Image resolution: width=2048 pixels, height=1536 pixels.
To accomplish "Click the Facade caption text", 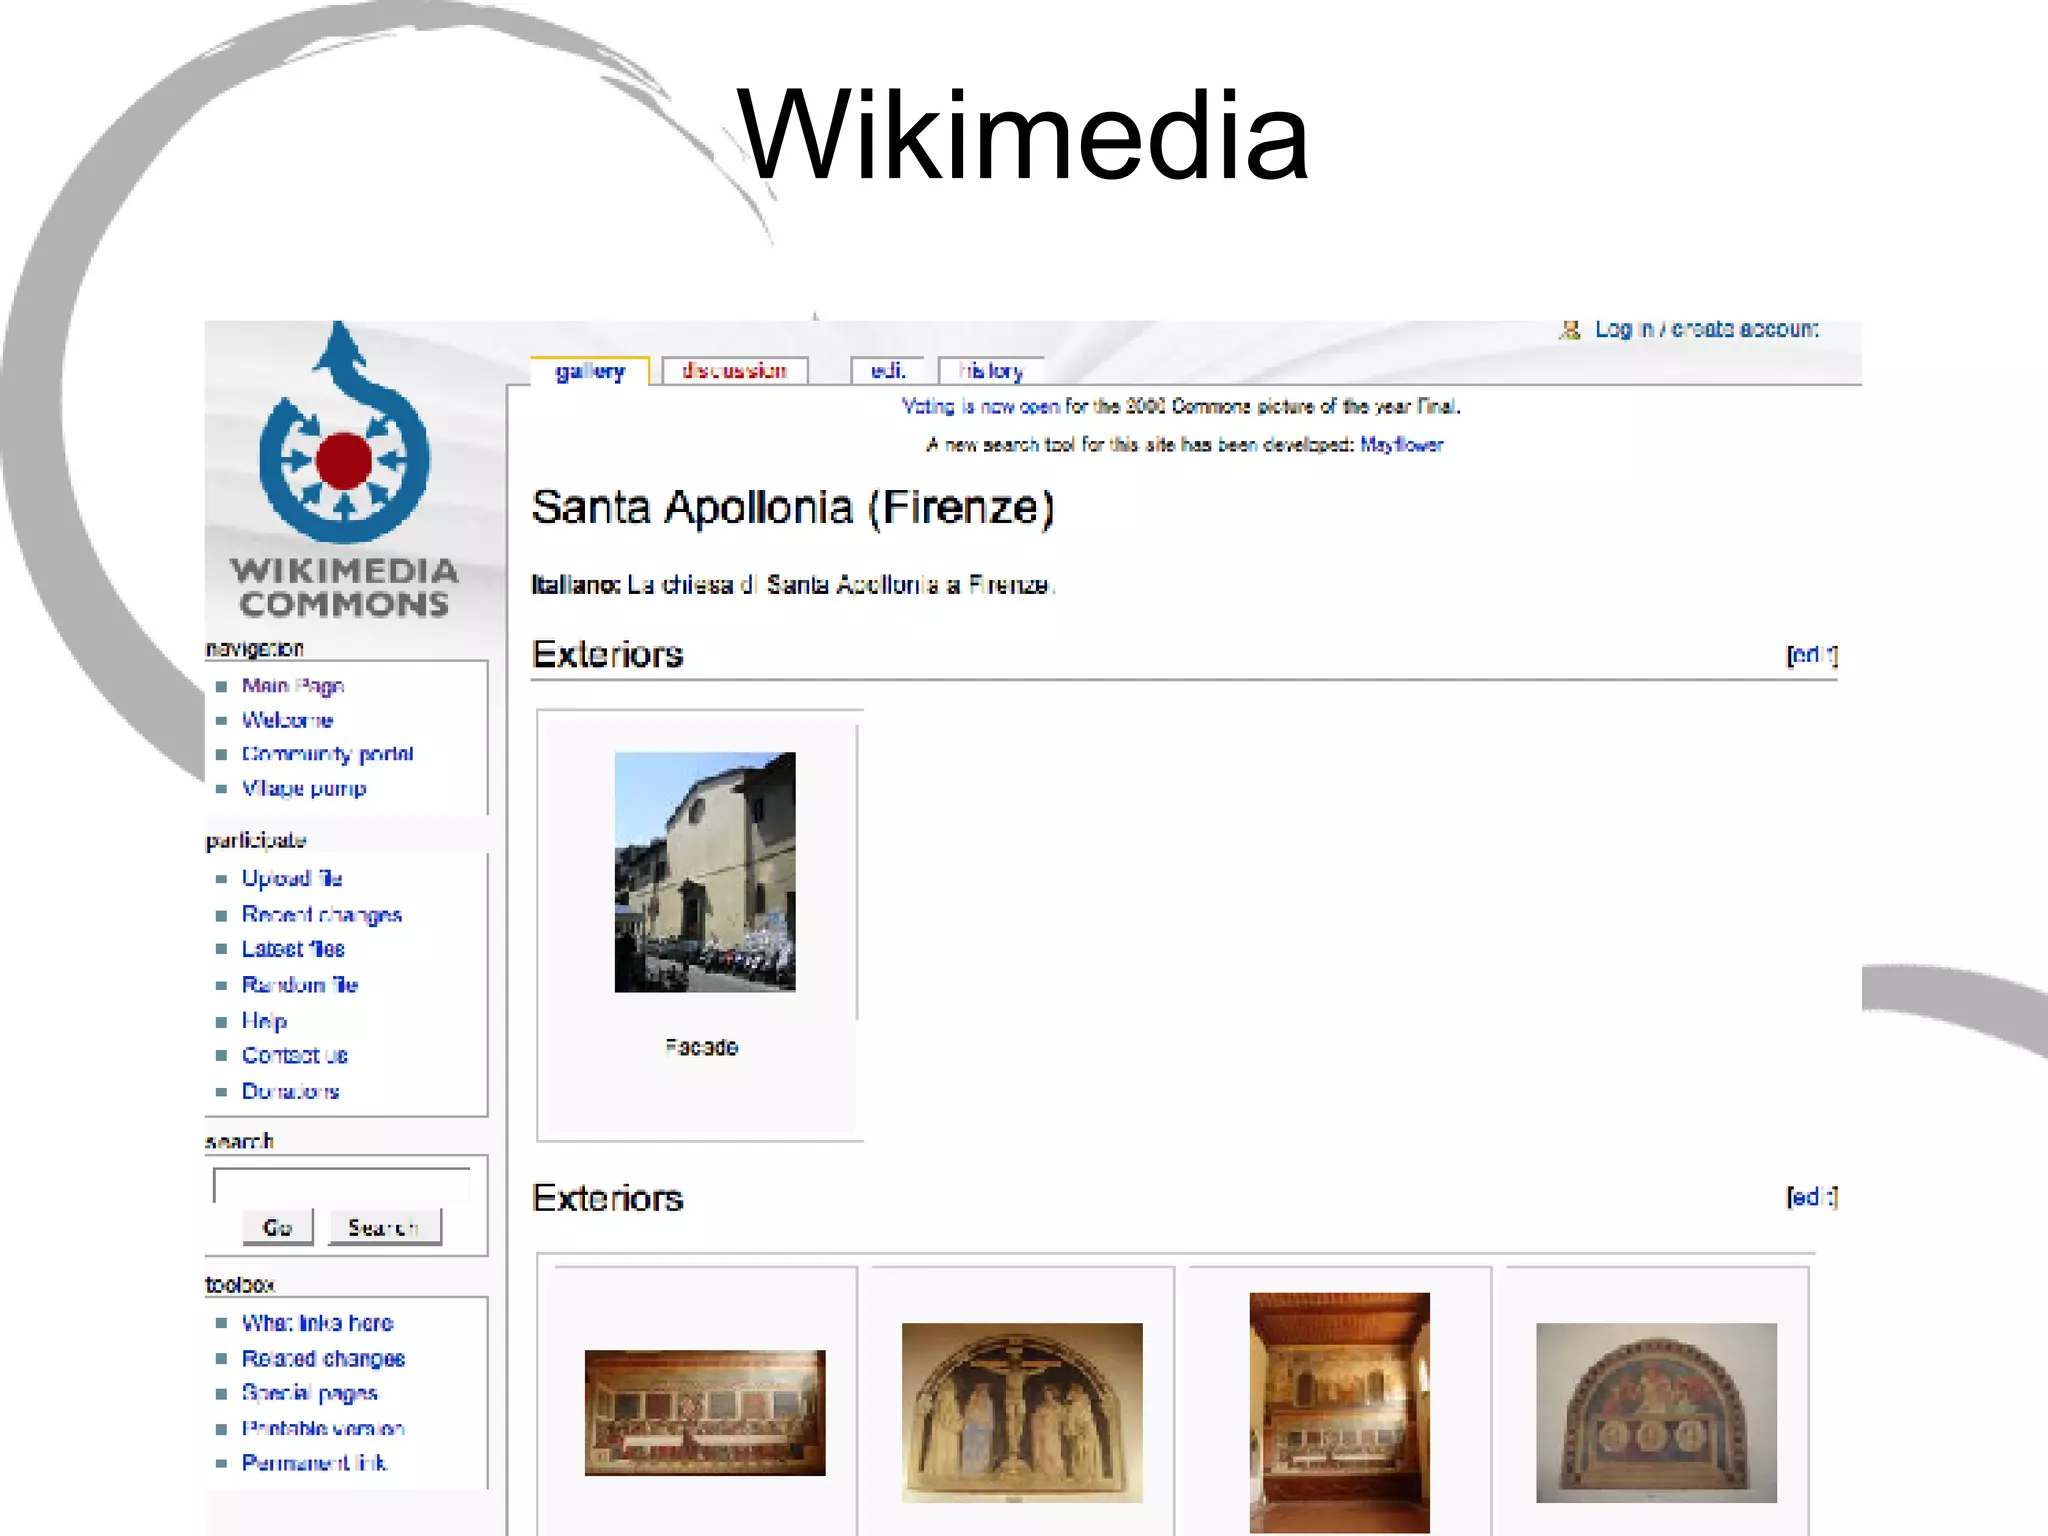I will [701, 1048].
